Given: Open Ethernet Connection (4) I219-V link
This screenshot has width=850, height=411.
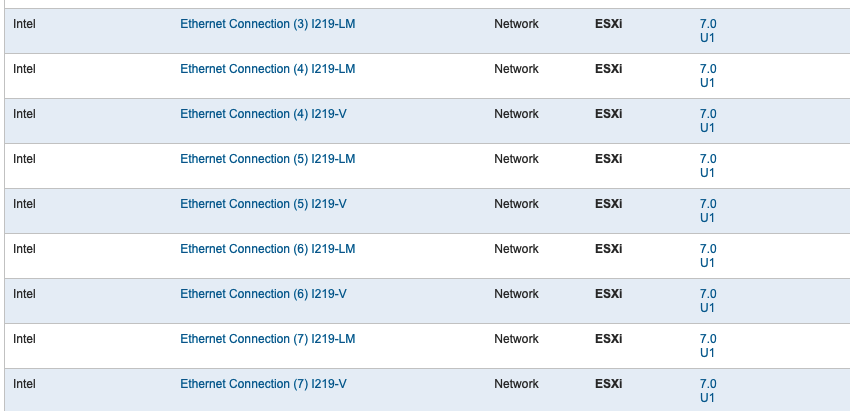Looking at the screenshot, I should tap(263, 114).
